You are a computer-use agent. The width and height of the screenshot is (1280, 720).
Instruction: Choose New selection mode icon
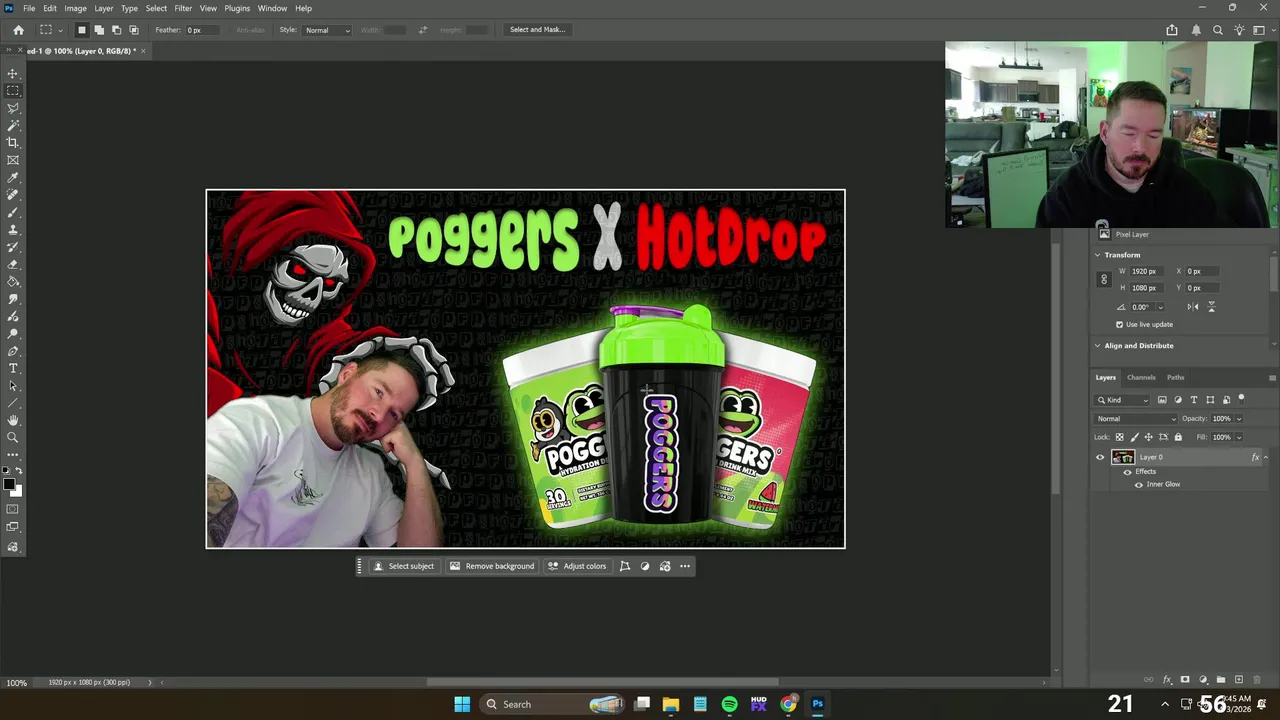click(82, 30)
